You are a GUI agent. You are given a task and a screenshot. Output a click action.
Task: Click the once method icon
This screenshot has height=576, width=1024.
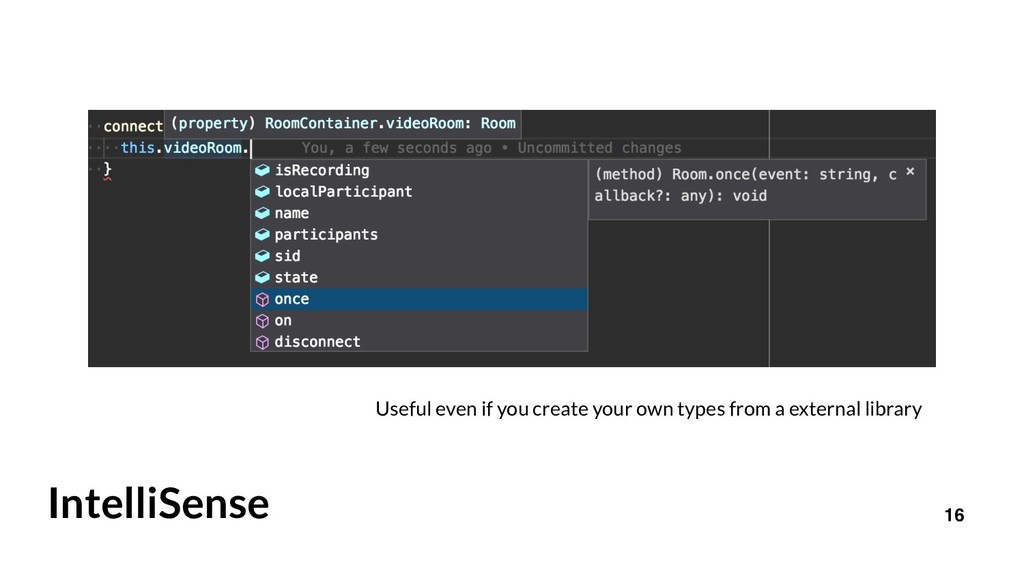(263, 299)
